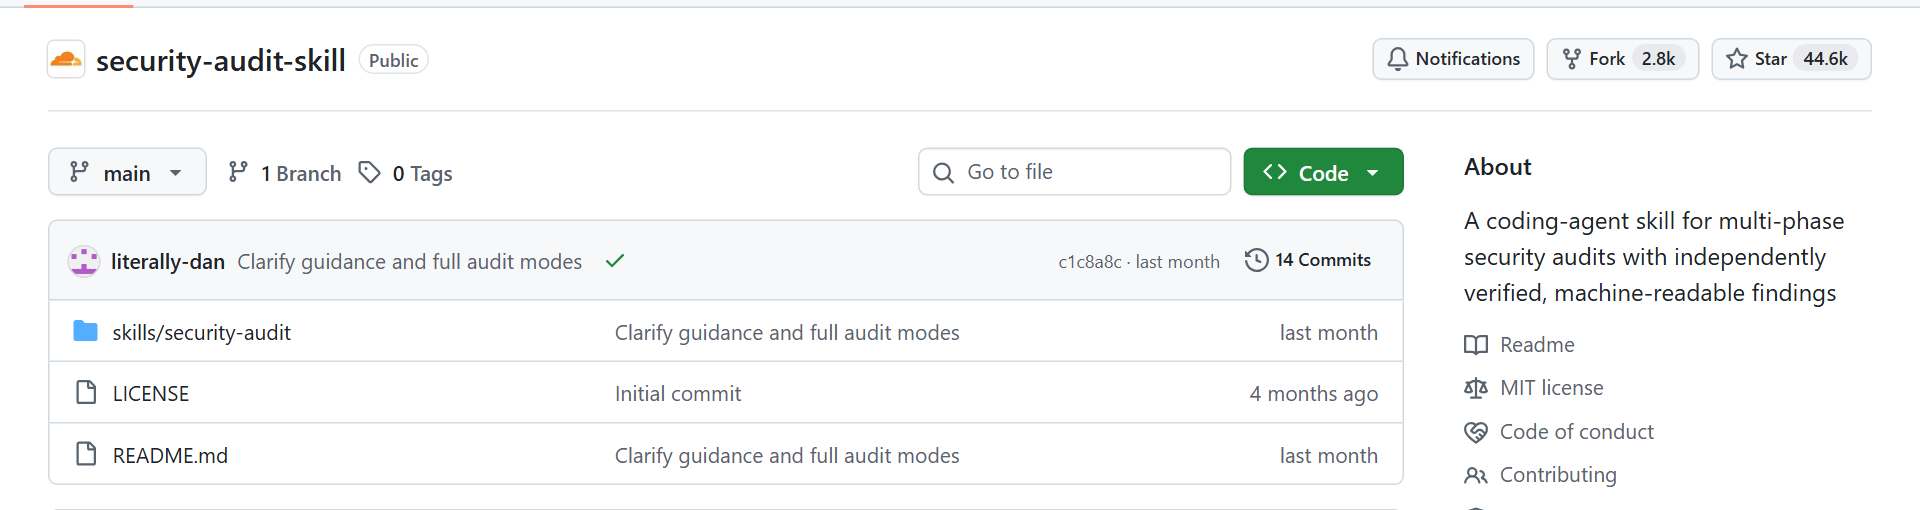
Task: Open the Readme link in About
Action: pos(1537,344)
